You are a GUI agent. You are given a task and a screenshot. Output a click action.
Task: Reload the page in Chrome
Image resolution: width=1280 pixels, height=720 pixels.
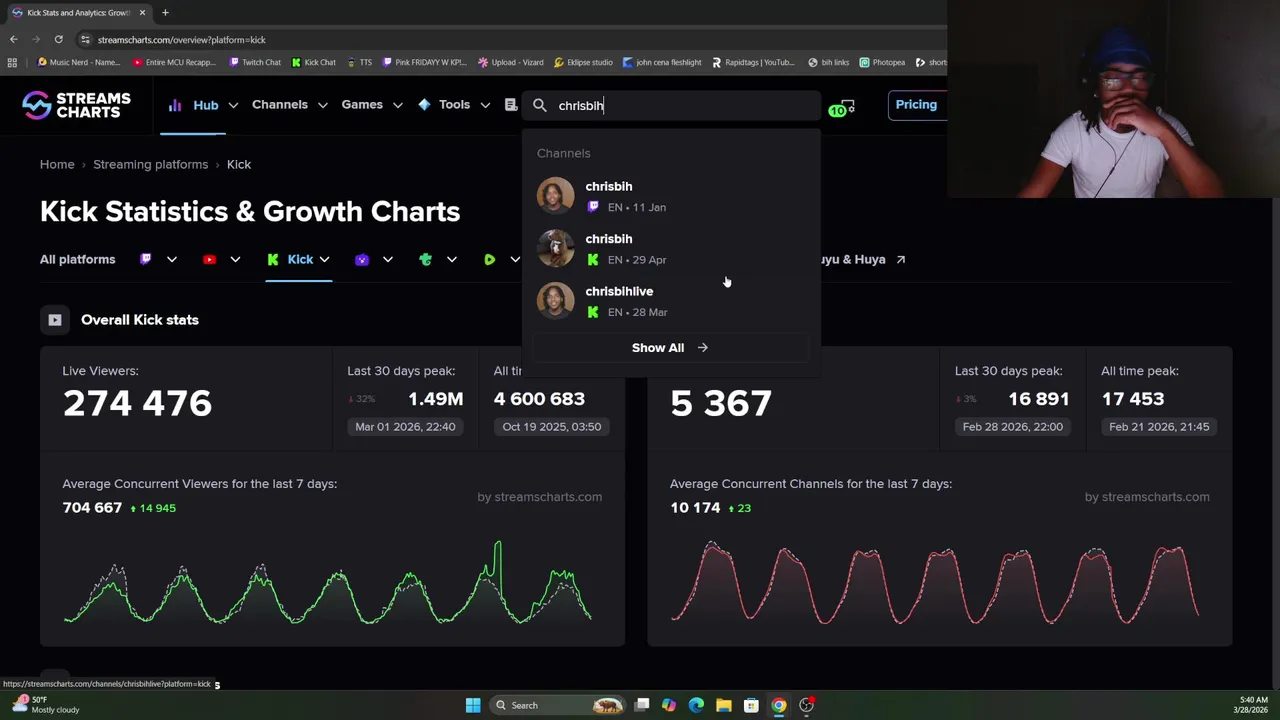(59, 39)
